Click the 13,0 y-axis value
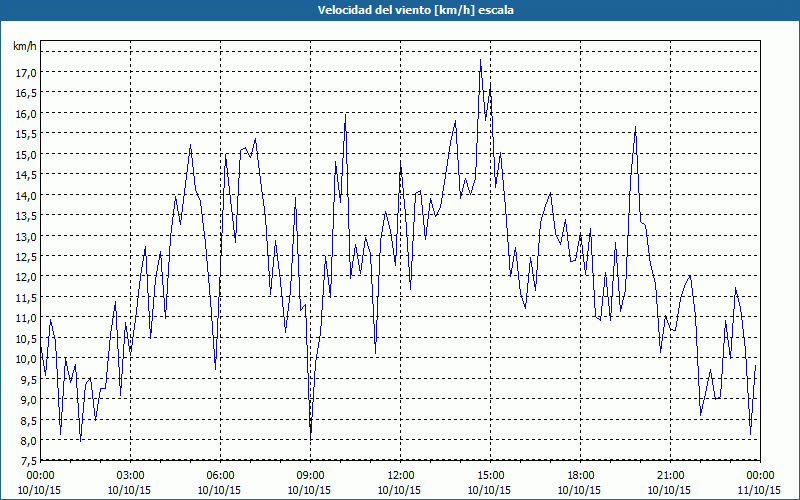The height and width of the screenshot is (500, 800). click(26, 236)
